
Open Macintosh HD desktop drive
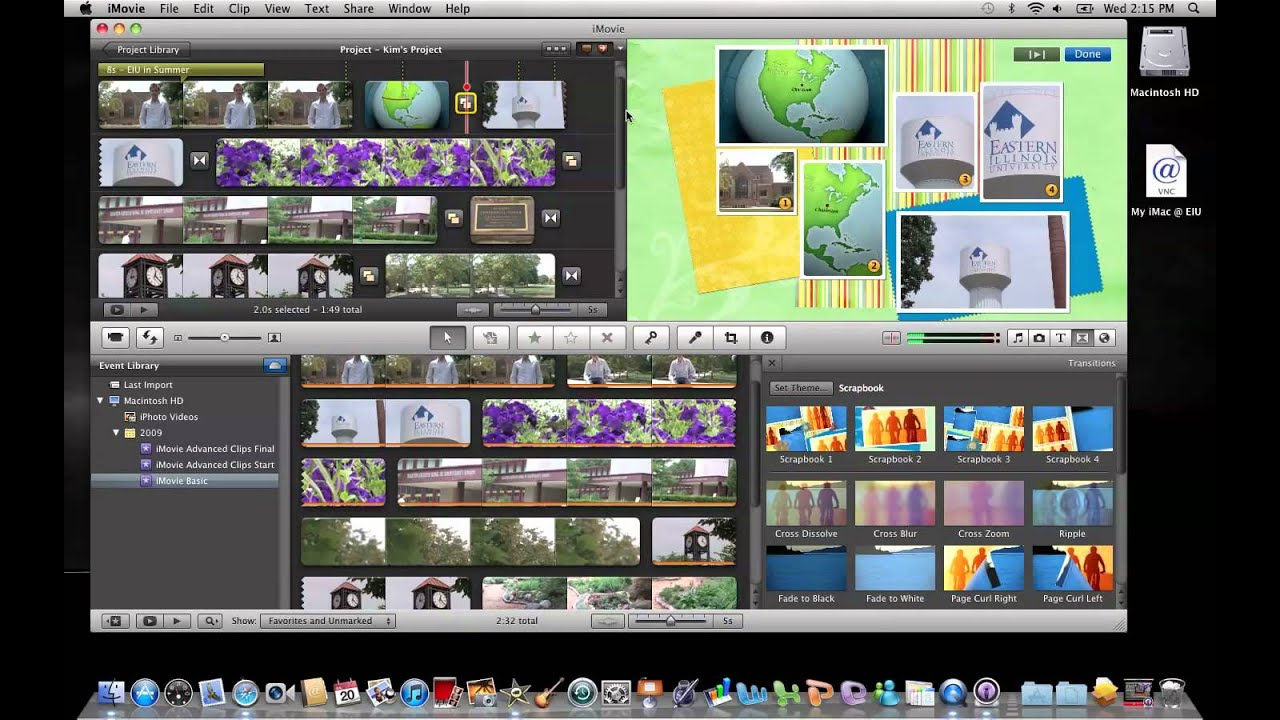[x=1164, y=62]
